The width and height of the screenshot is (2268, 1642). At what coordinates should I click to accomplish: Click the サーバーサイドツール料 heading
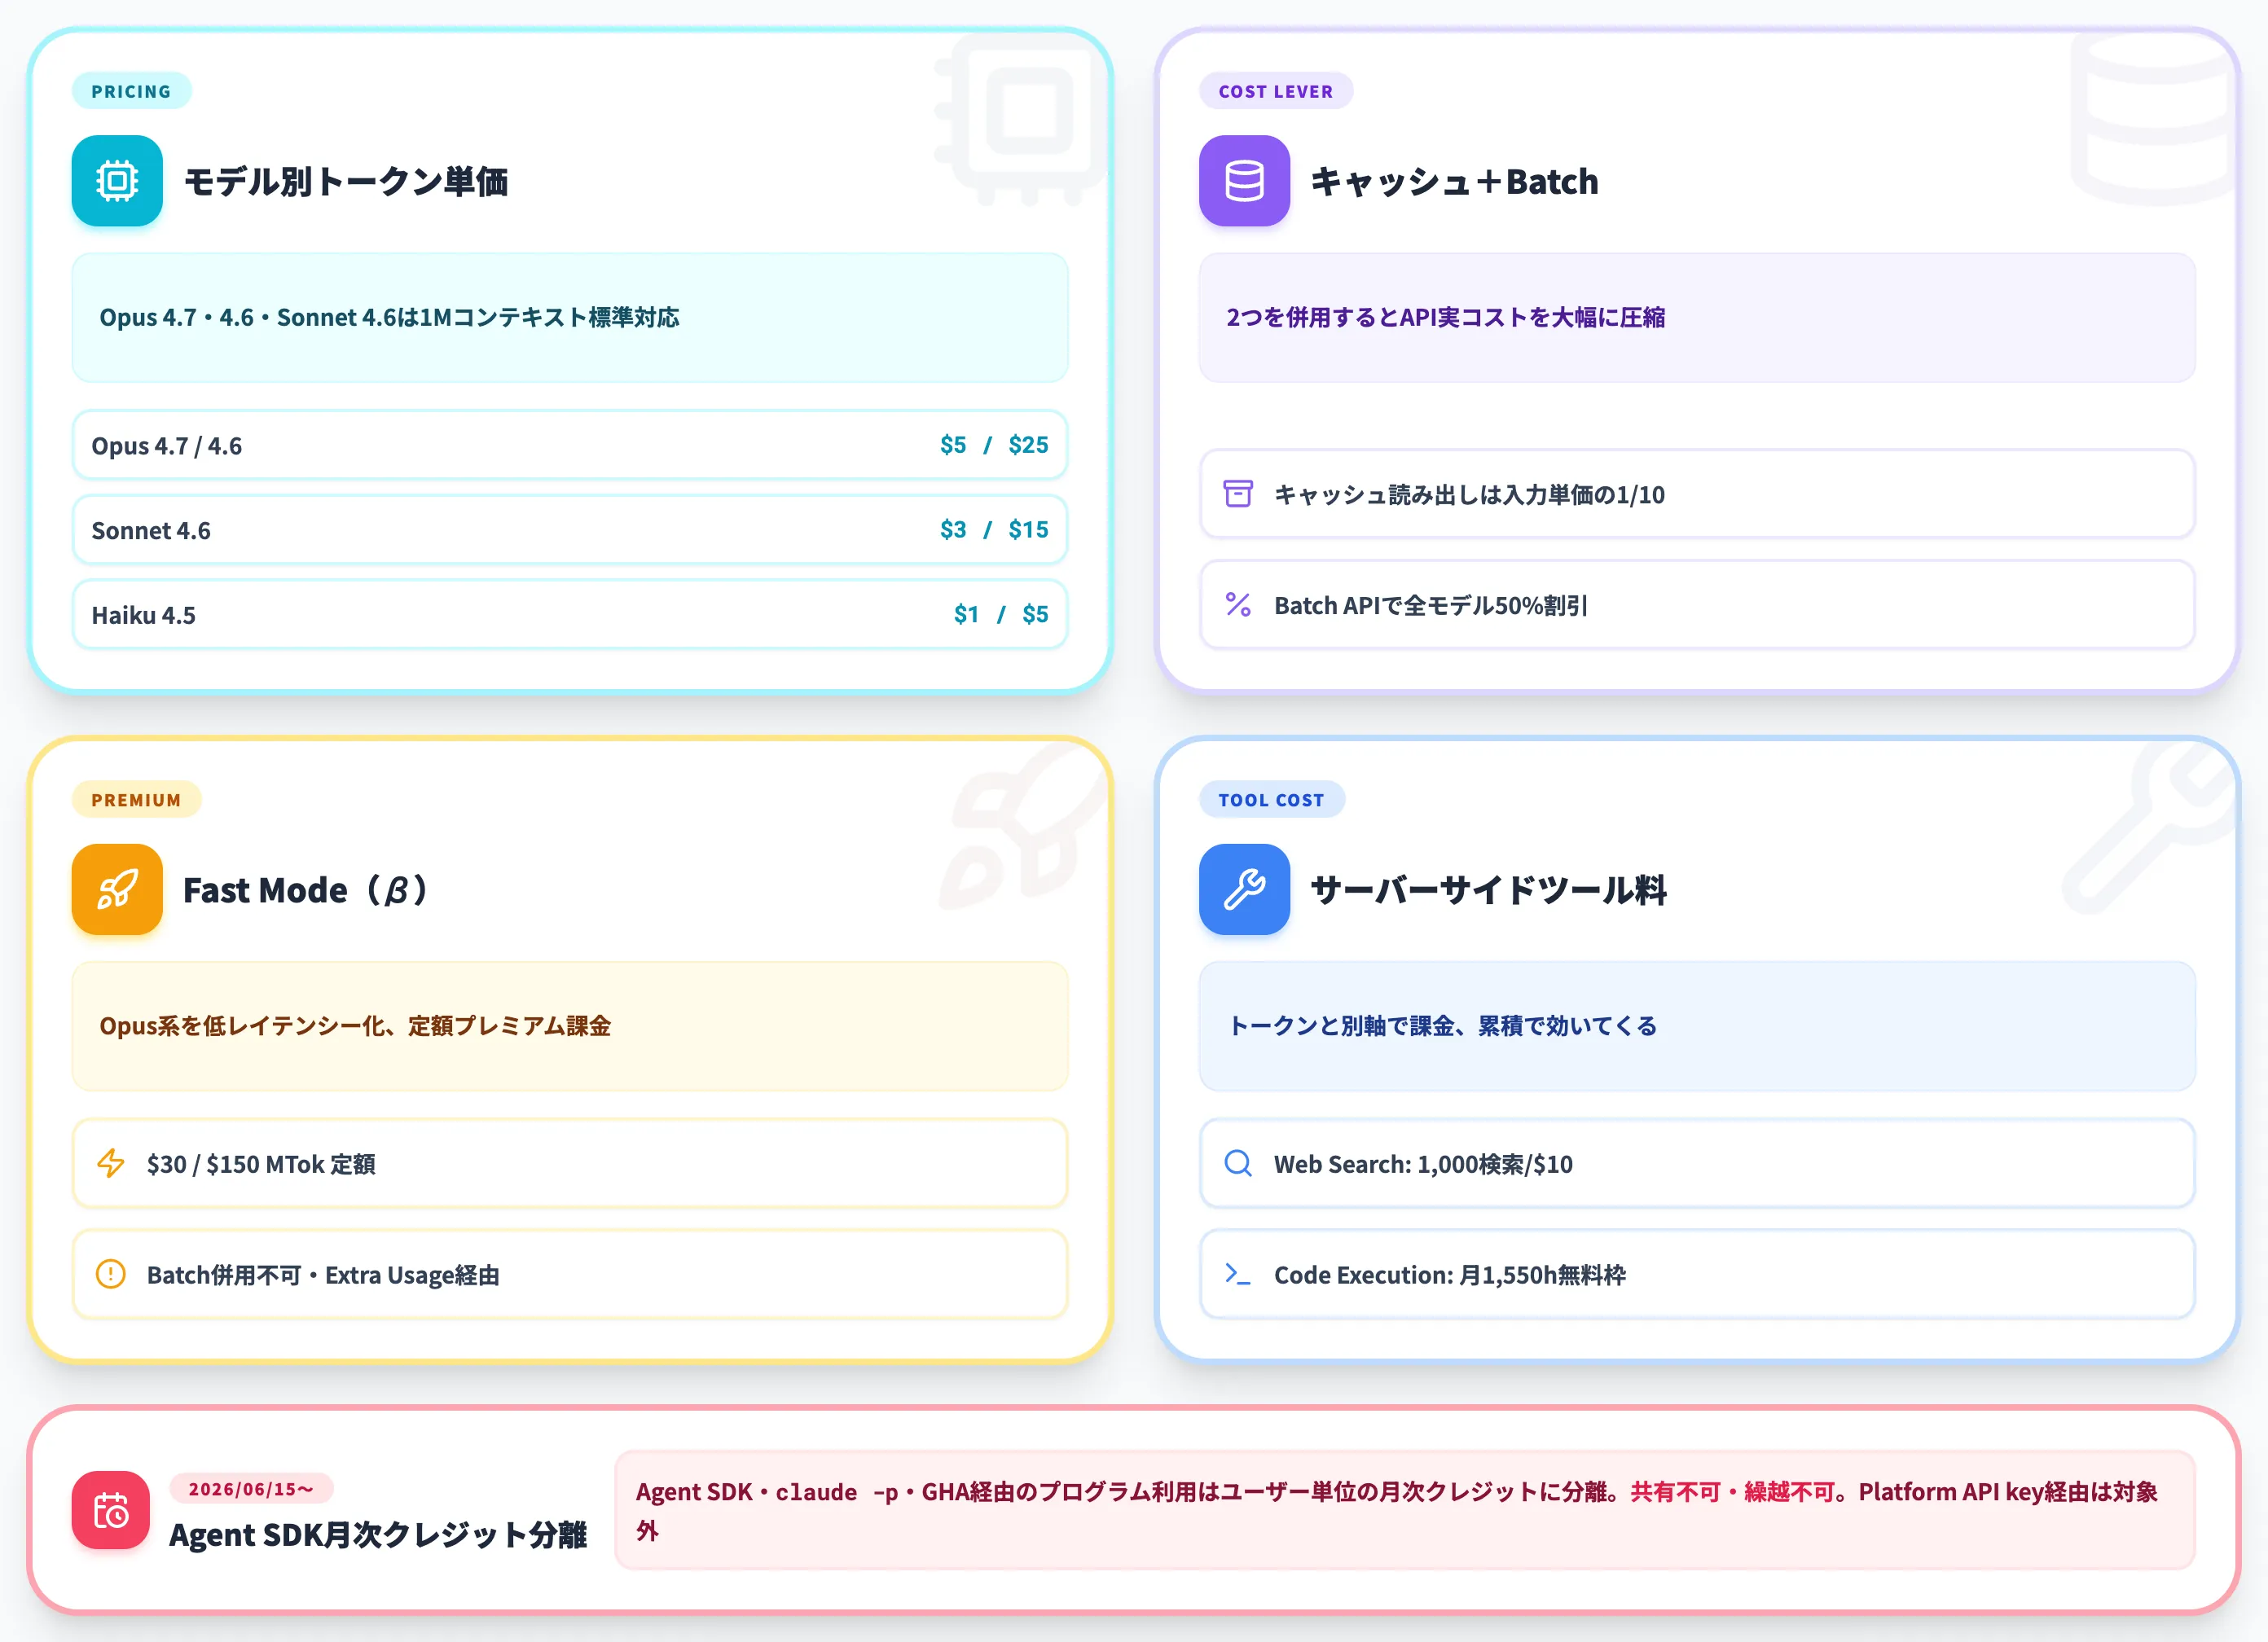point(1488,890)
